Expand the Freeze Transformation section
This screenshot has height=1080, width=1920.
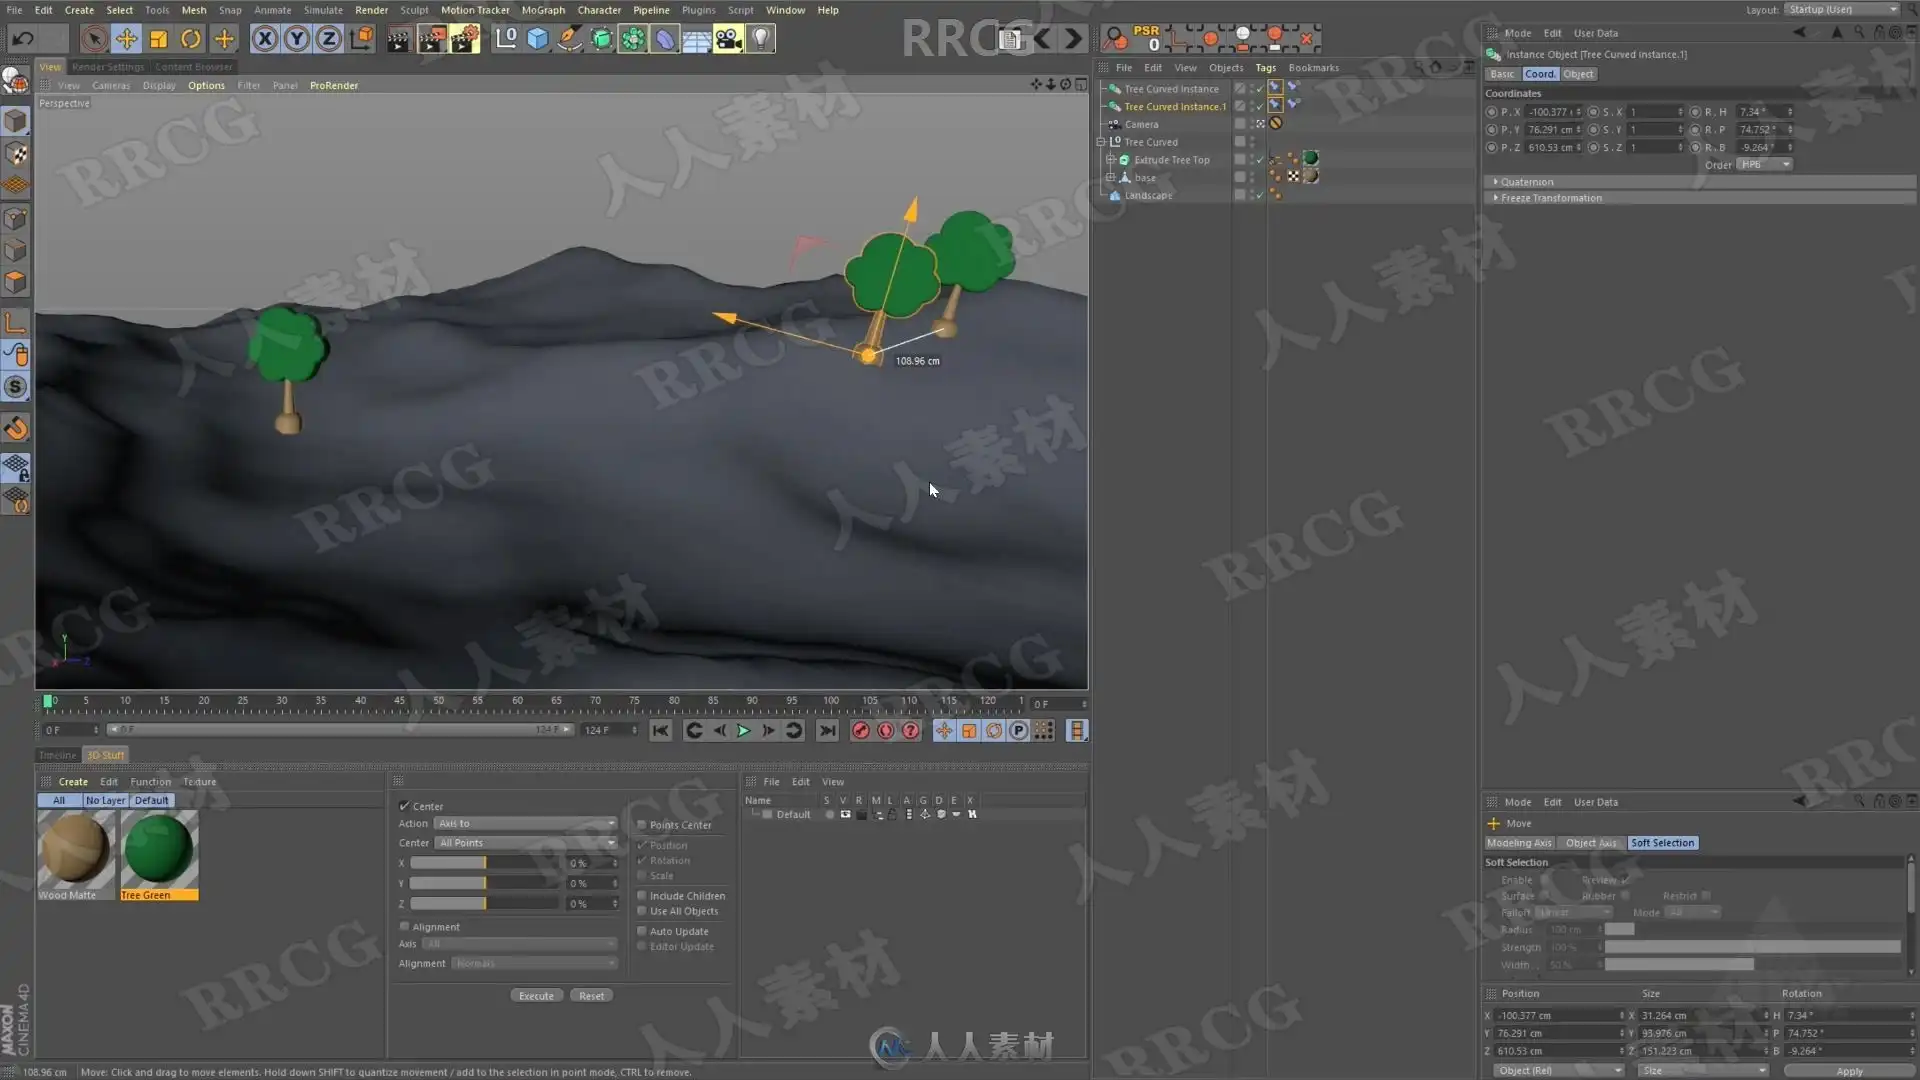pyautogui.click(x=1550, y=198)
